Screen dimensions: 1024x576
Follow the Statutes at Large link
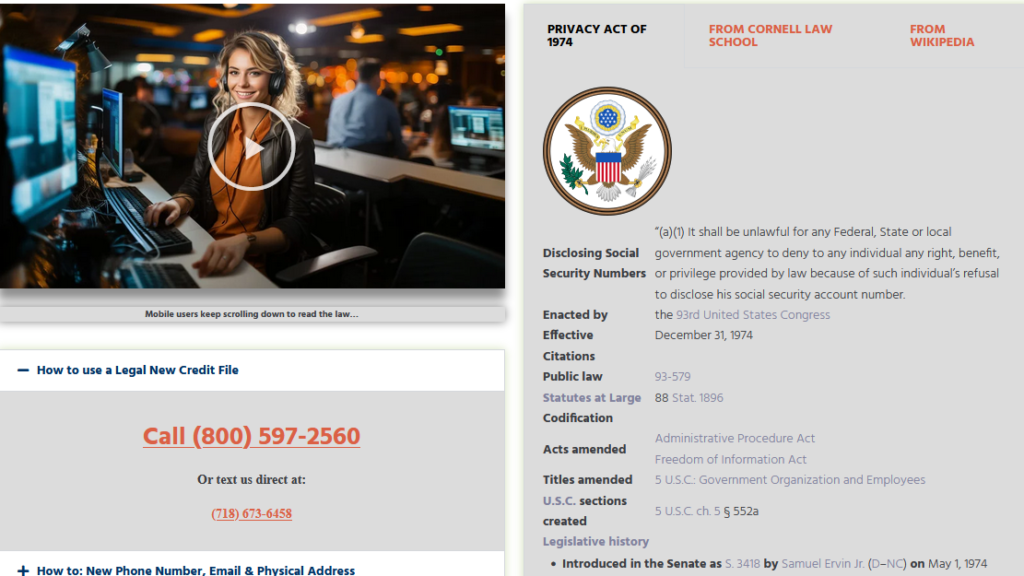click(x=592, y=398)
